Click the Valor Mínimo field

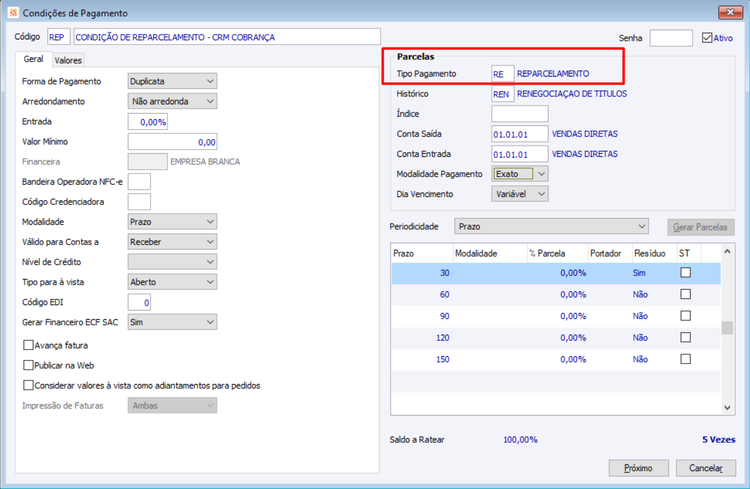(x=172, y=142)
